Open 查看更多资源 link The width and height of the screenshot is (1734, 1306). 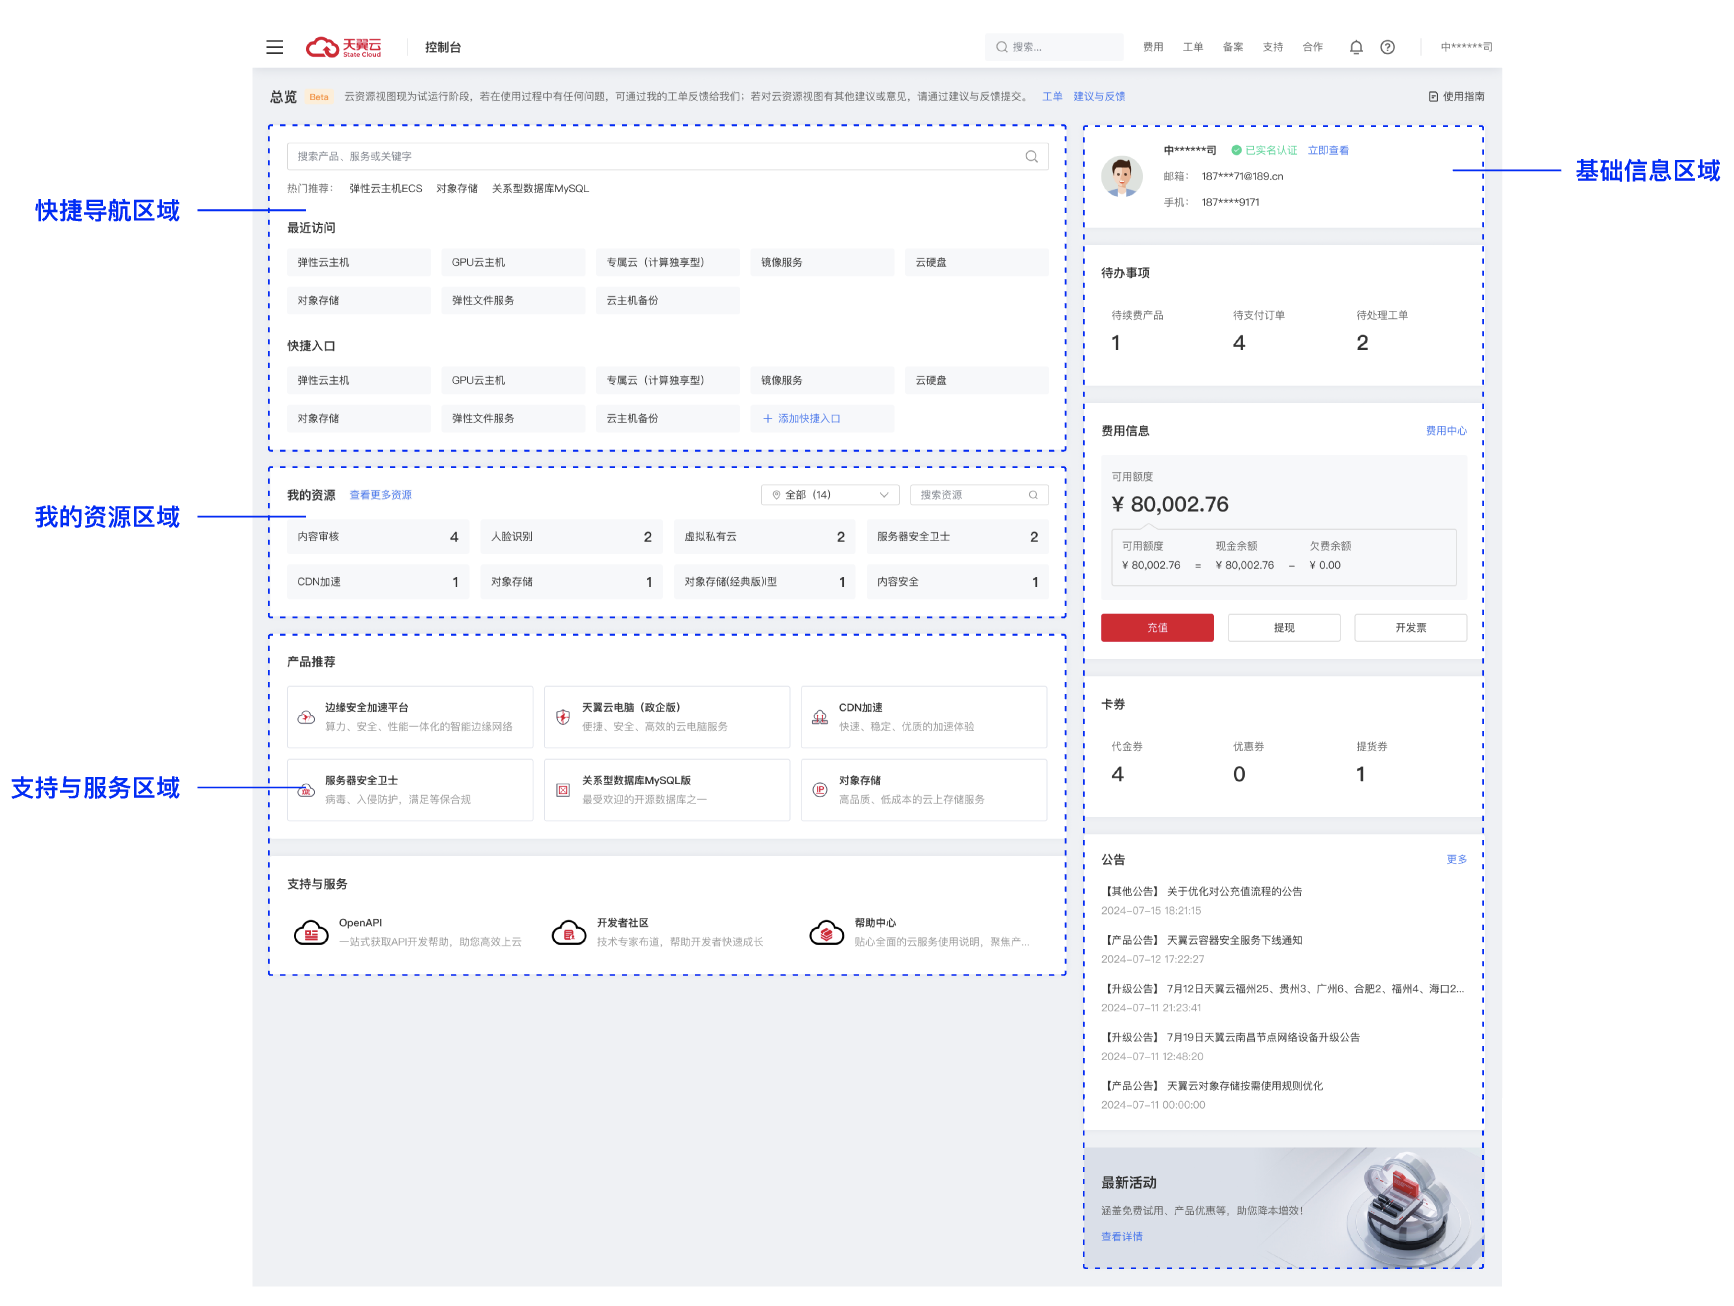(x=381, y=495)
